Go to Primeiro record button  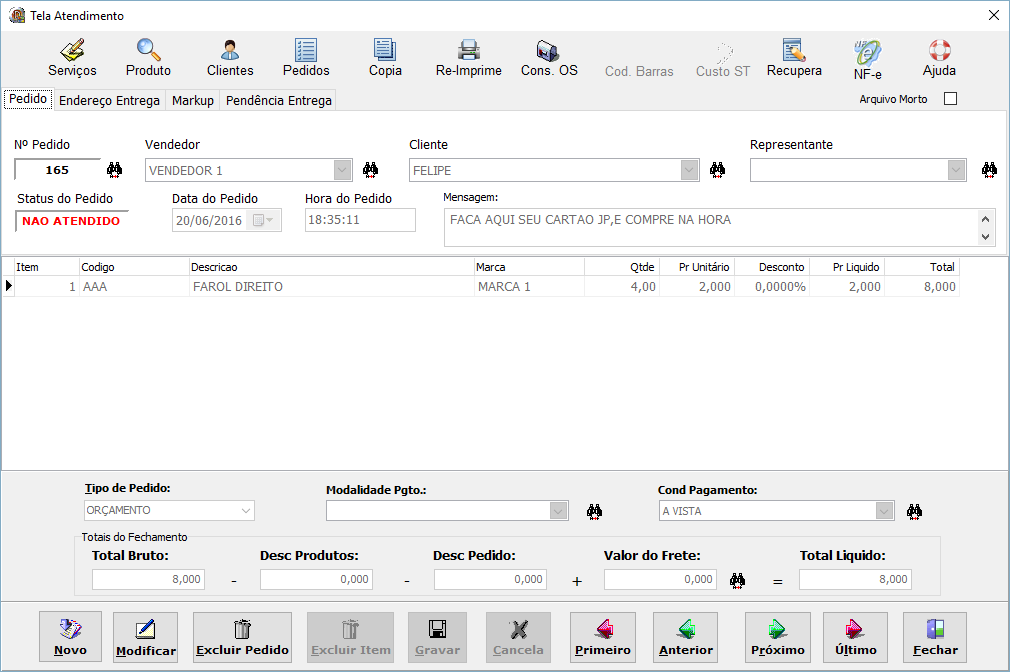(602, 637)
